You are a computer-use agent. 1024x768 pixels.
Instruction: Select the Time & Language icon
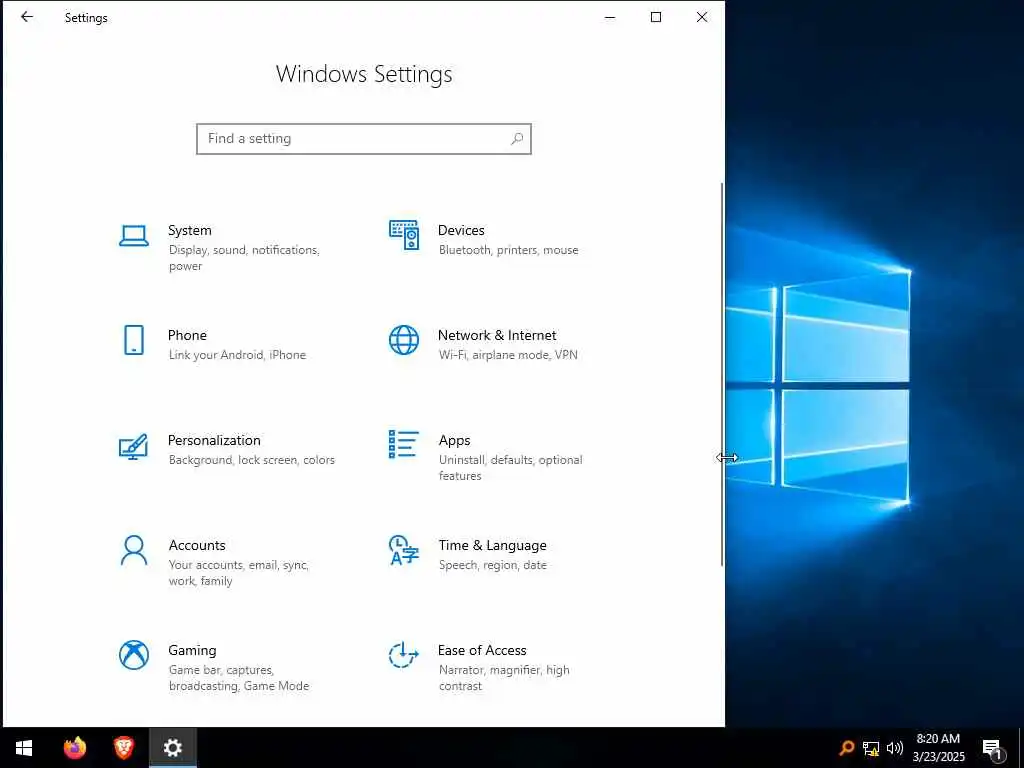click(x=404, y=550)
